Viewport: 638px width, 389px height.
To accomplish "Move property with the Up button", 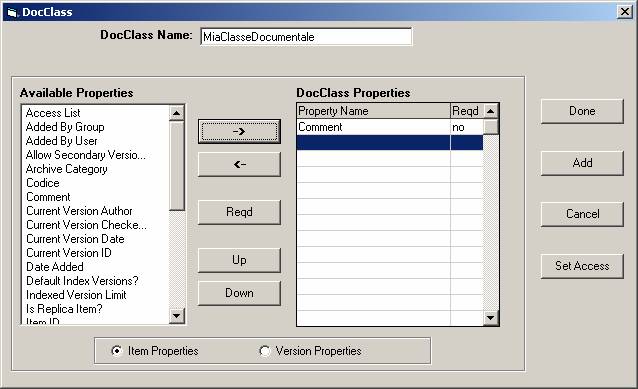I will 239,260.
